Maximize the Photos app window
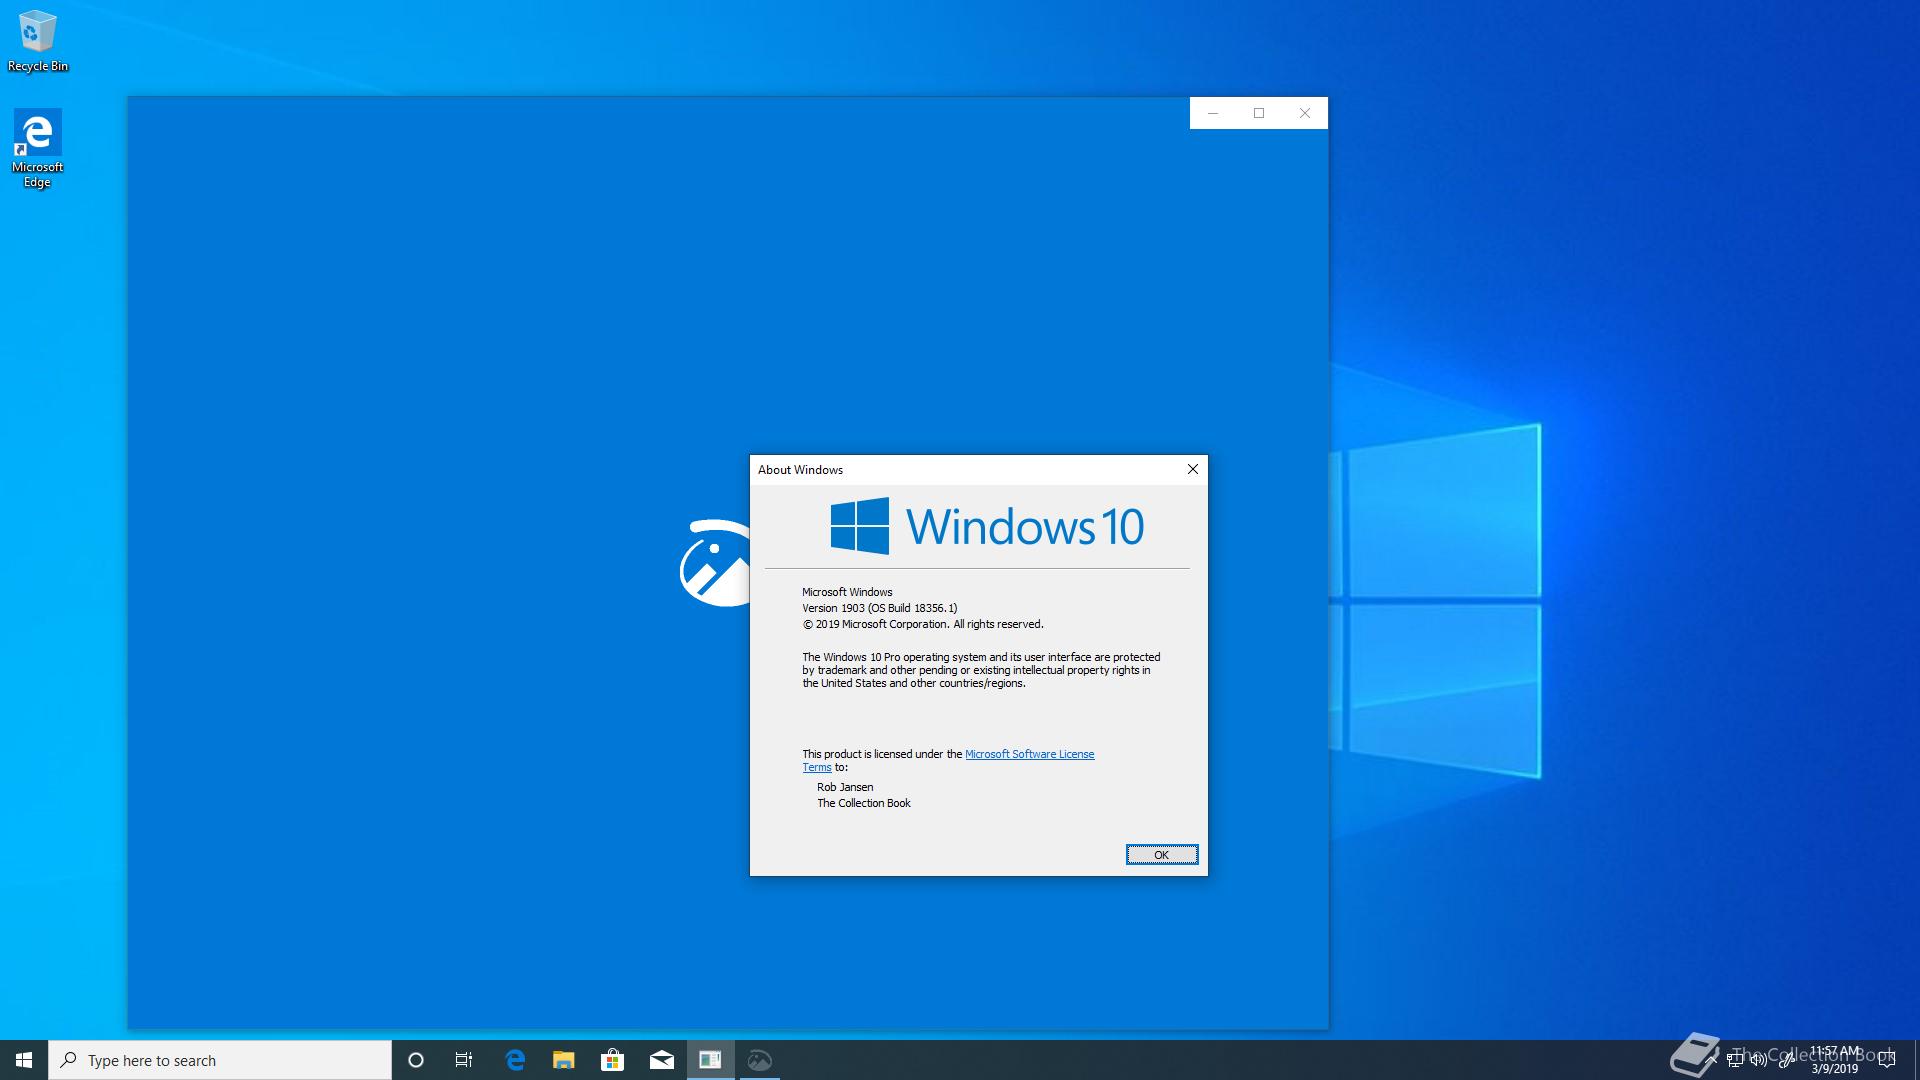 click(x=1259, y=113)
